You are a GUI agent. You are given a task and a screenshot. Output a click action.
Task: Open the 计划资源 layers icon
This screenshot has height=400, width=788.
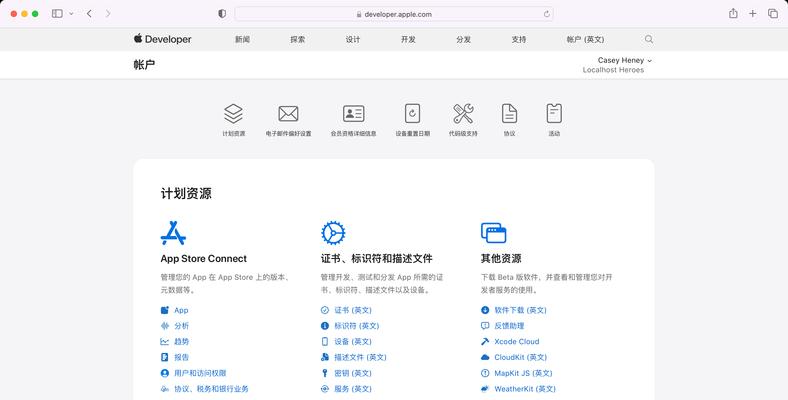(x=234, y=114)
